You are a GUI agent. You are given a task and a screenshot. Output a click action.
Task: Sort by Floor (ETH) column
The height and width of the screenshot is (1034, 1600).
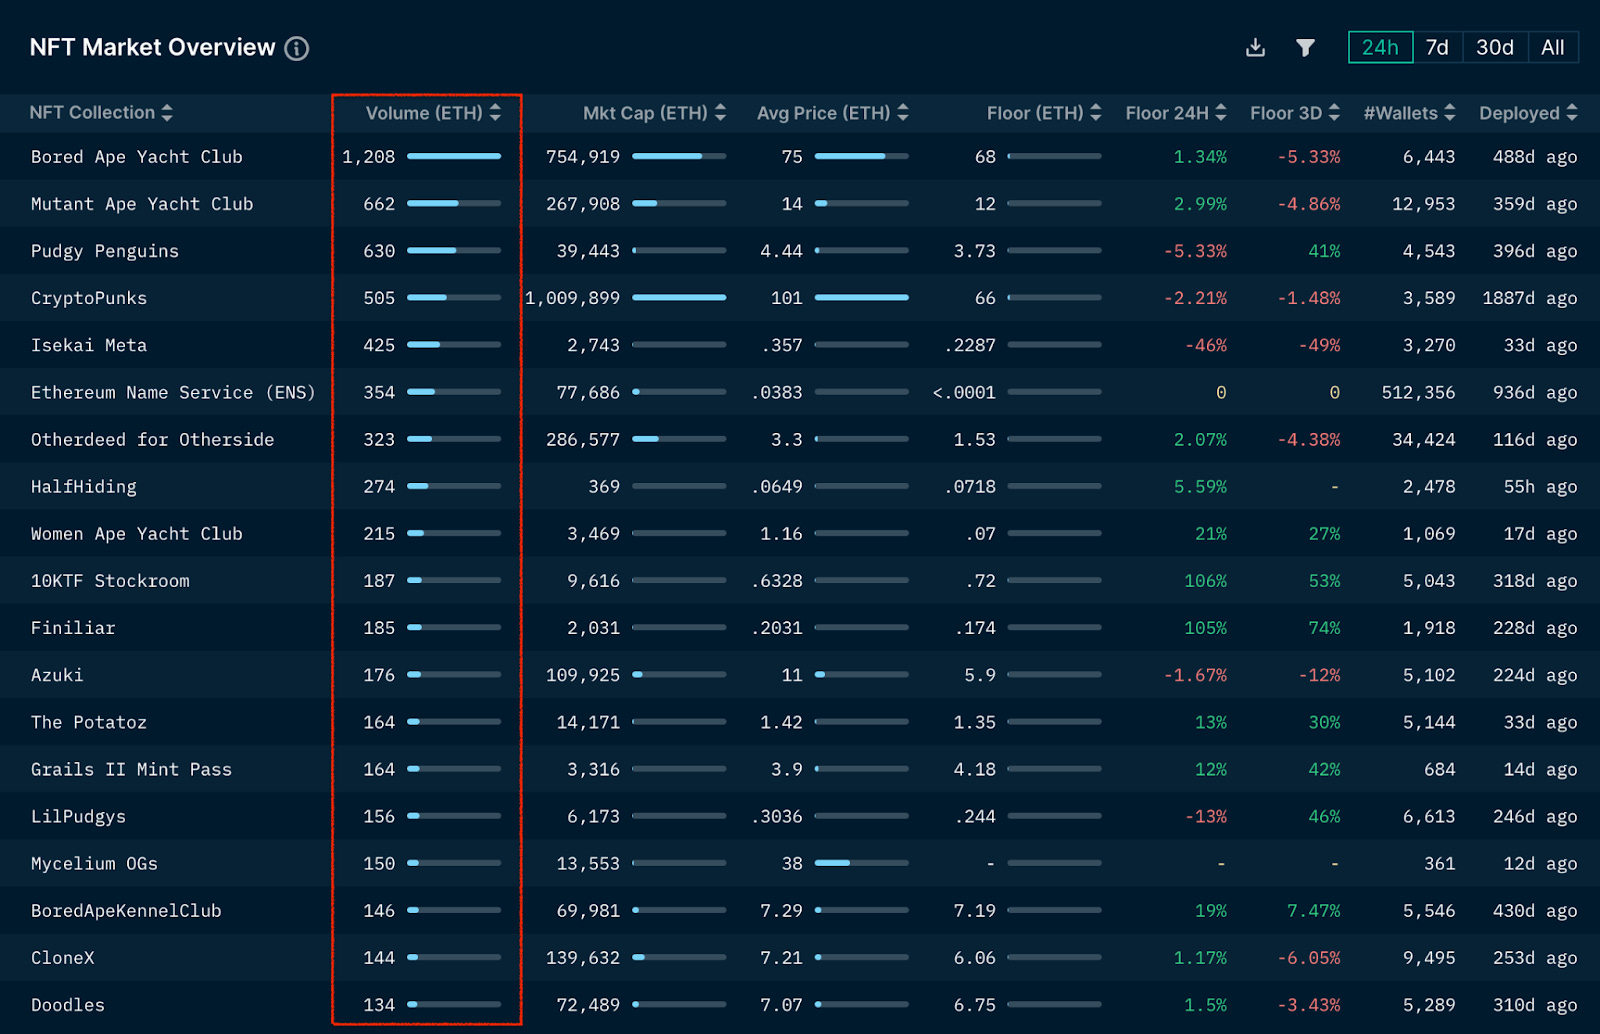pyautogui.click(x=1043, y=113)
